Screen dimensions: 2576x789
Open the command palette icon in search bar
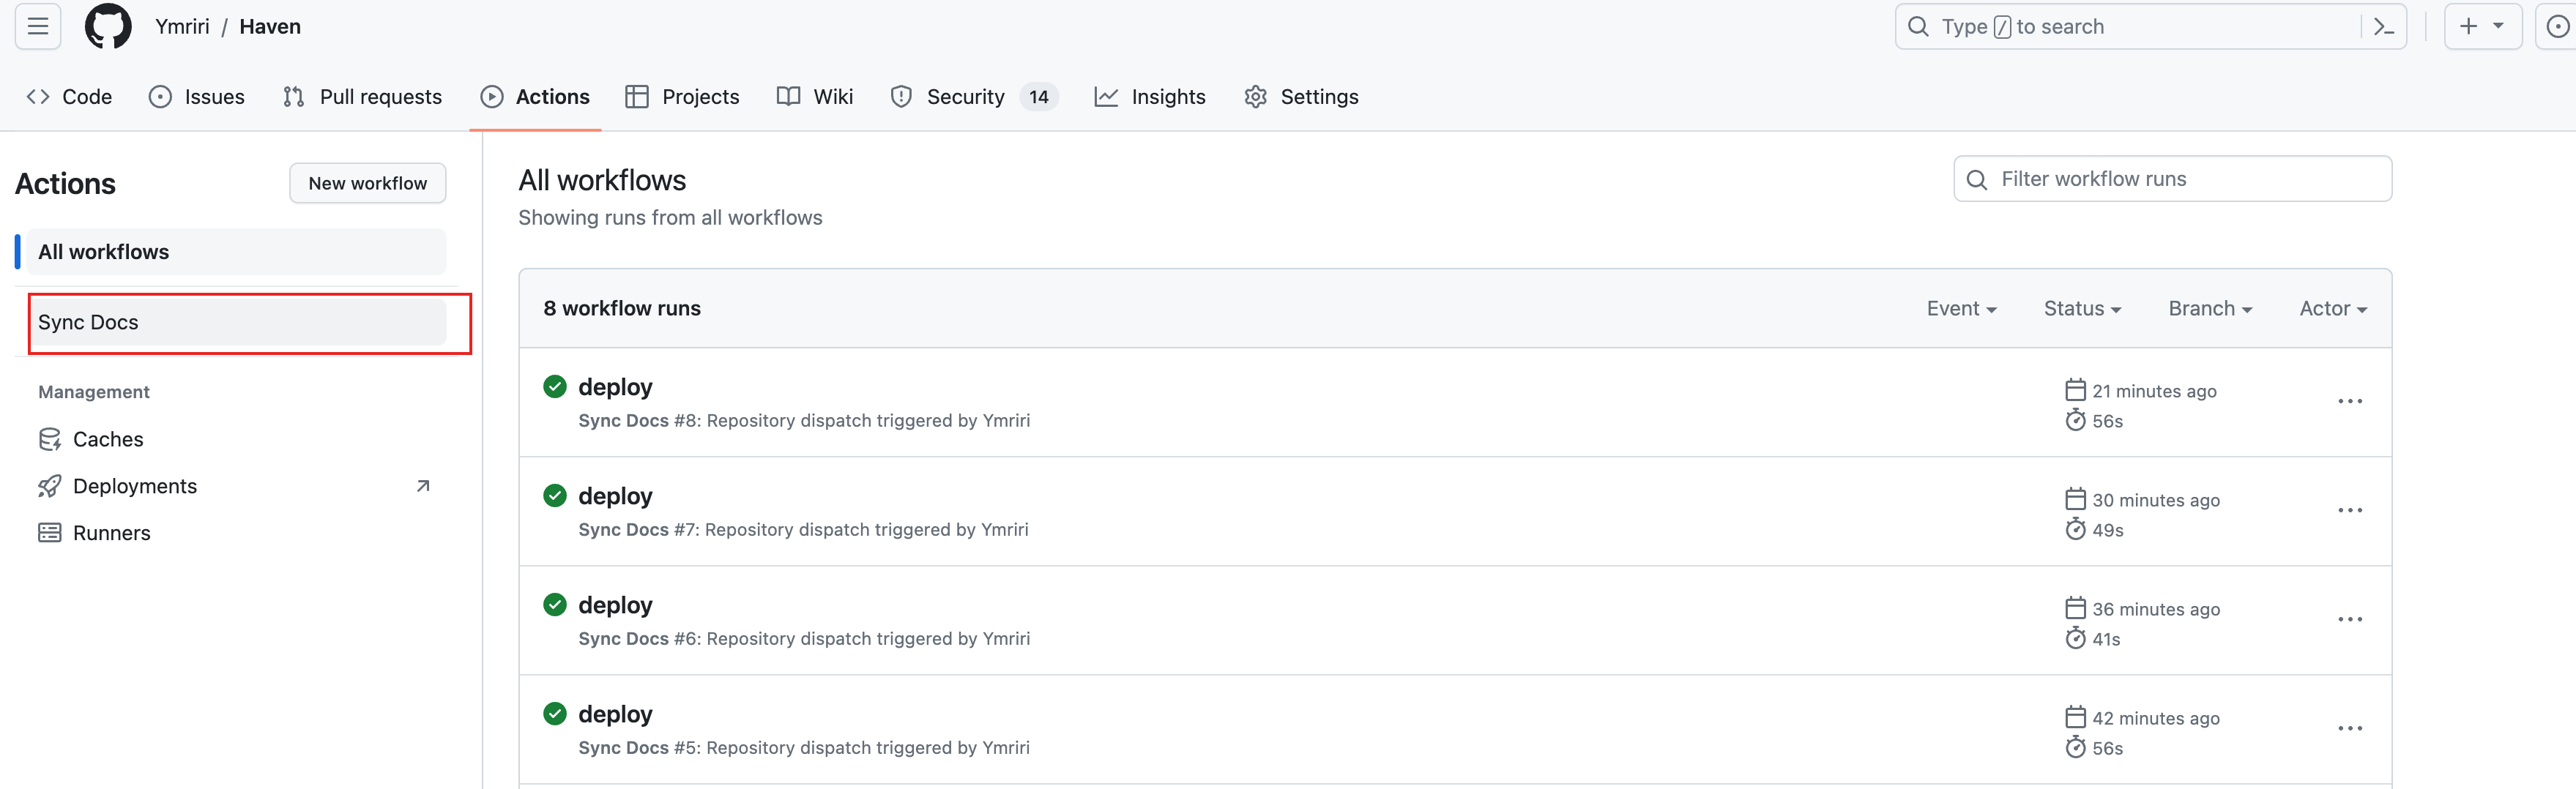point(2384,26)
